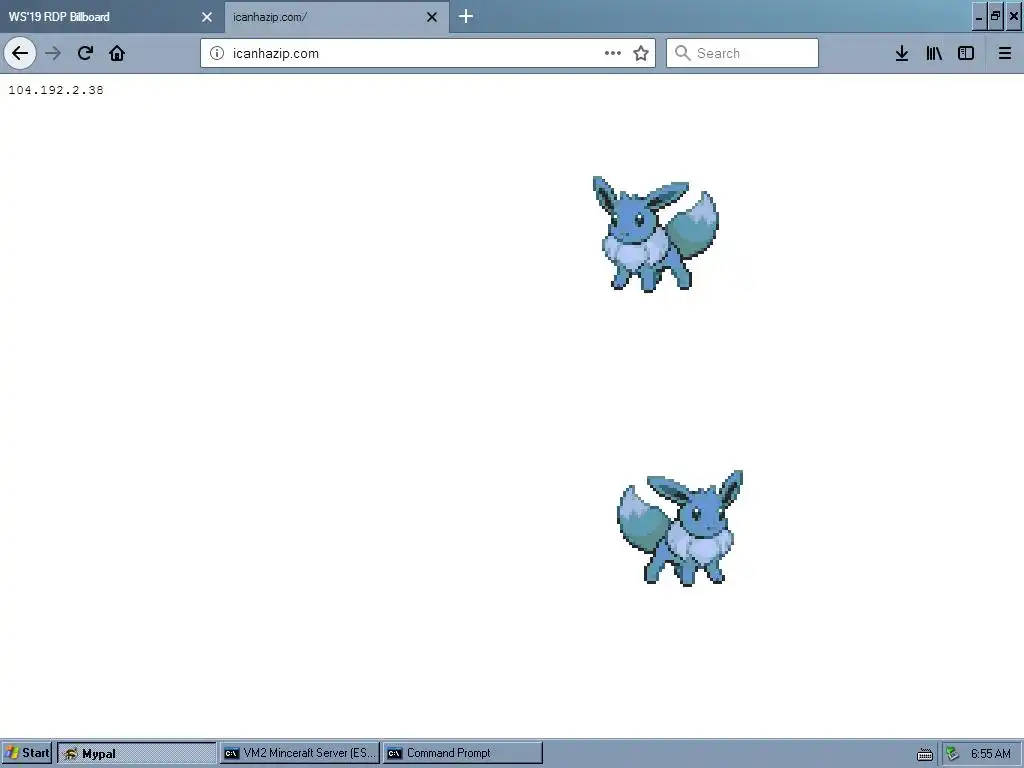Screen dimensions: 1024x768
Task: Click the lower Eevee sprite image
Action: point(680,528)
